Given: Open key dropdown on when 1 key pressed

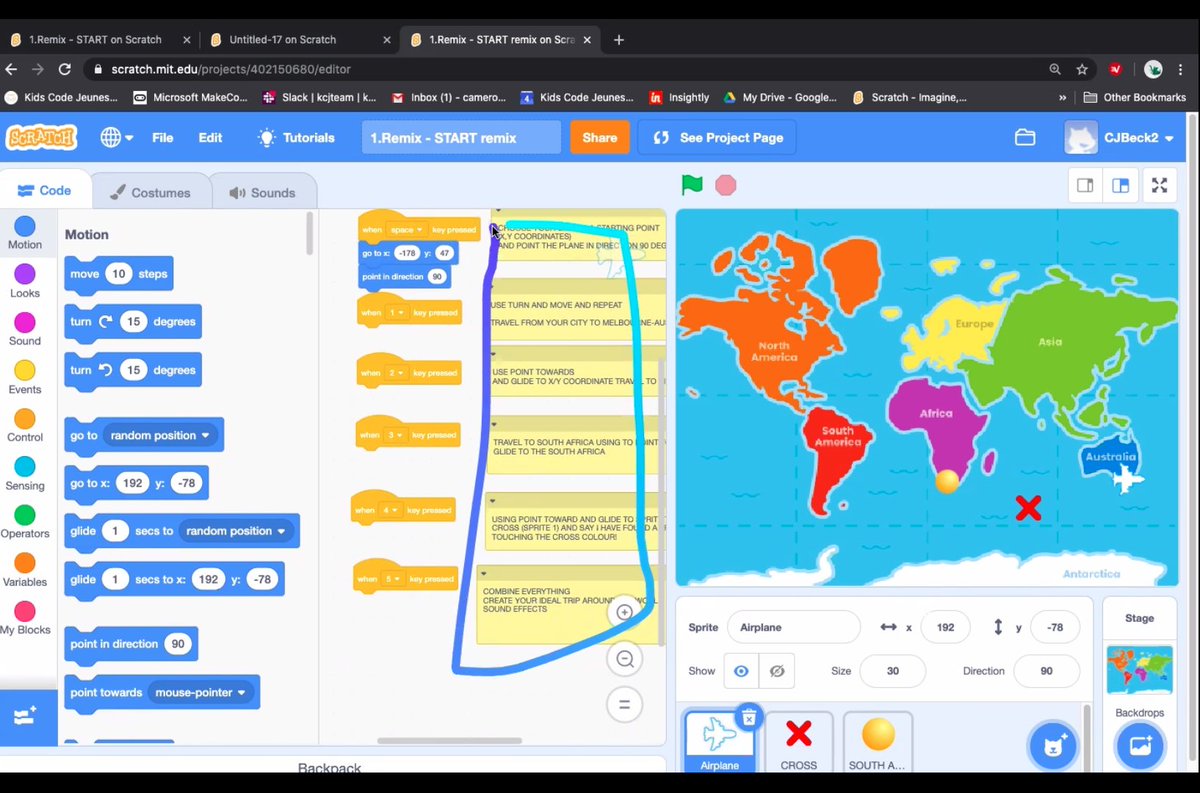Looking at the screenshot, I should 397,313.
